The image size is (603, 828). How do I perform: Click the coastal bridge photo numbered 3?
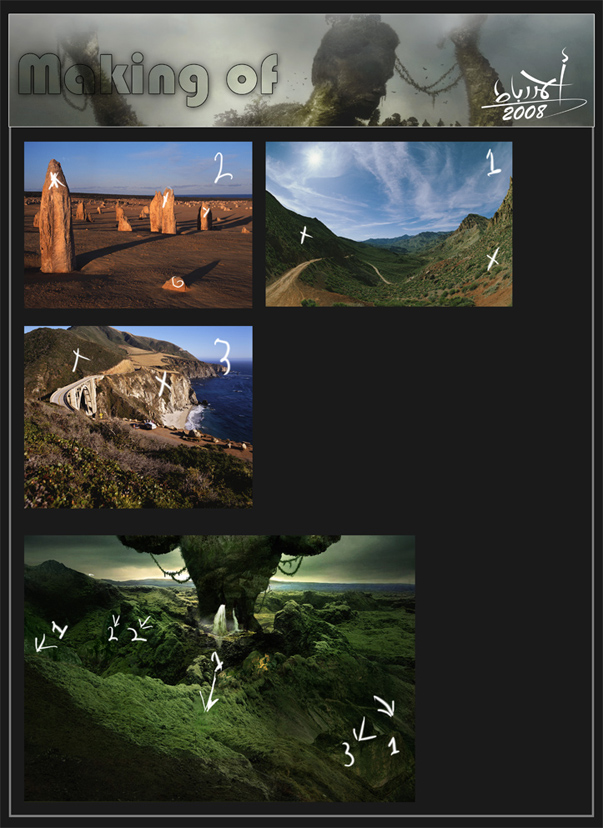click(x=138, y=417)
